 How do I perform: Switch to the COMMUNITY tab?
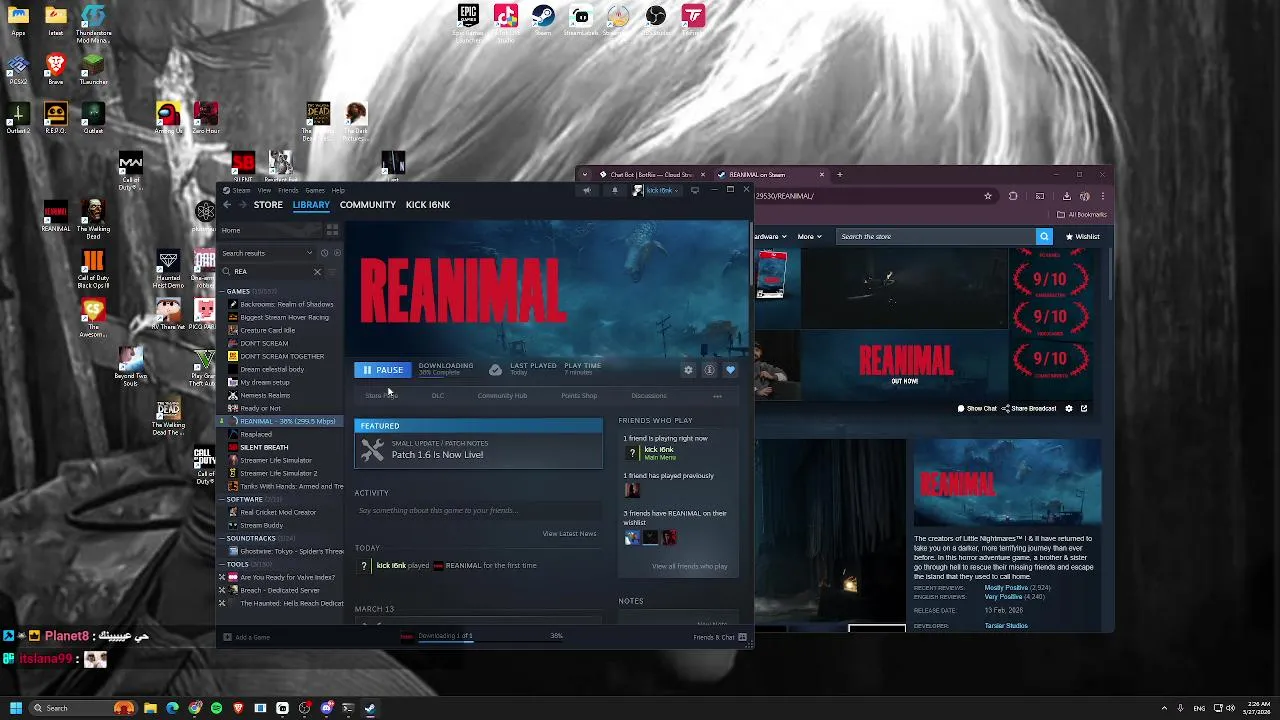click(367, 205)
